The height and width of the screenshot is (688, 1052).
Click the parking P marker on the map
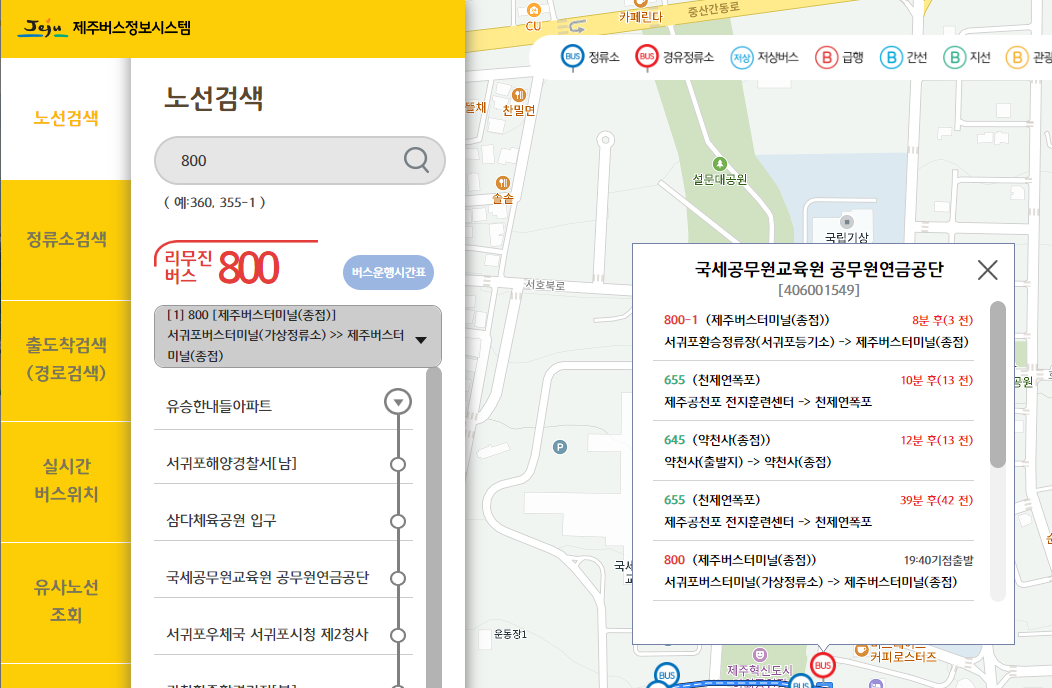pyautogui.click(x=560, y=447)
